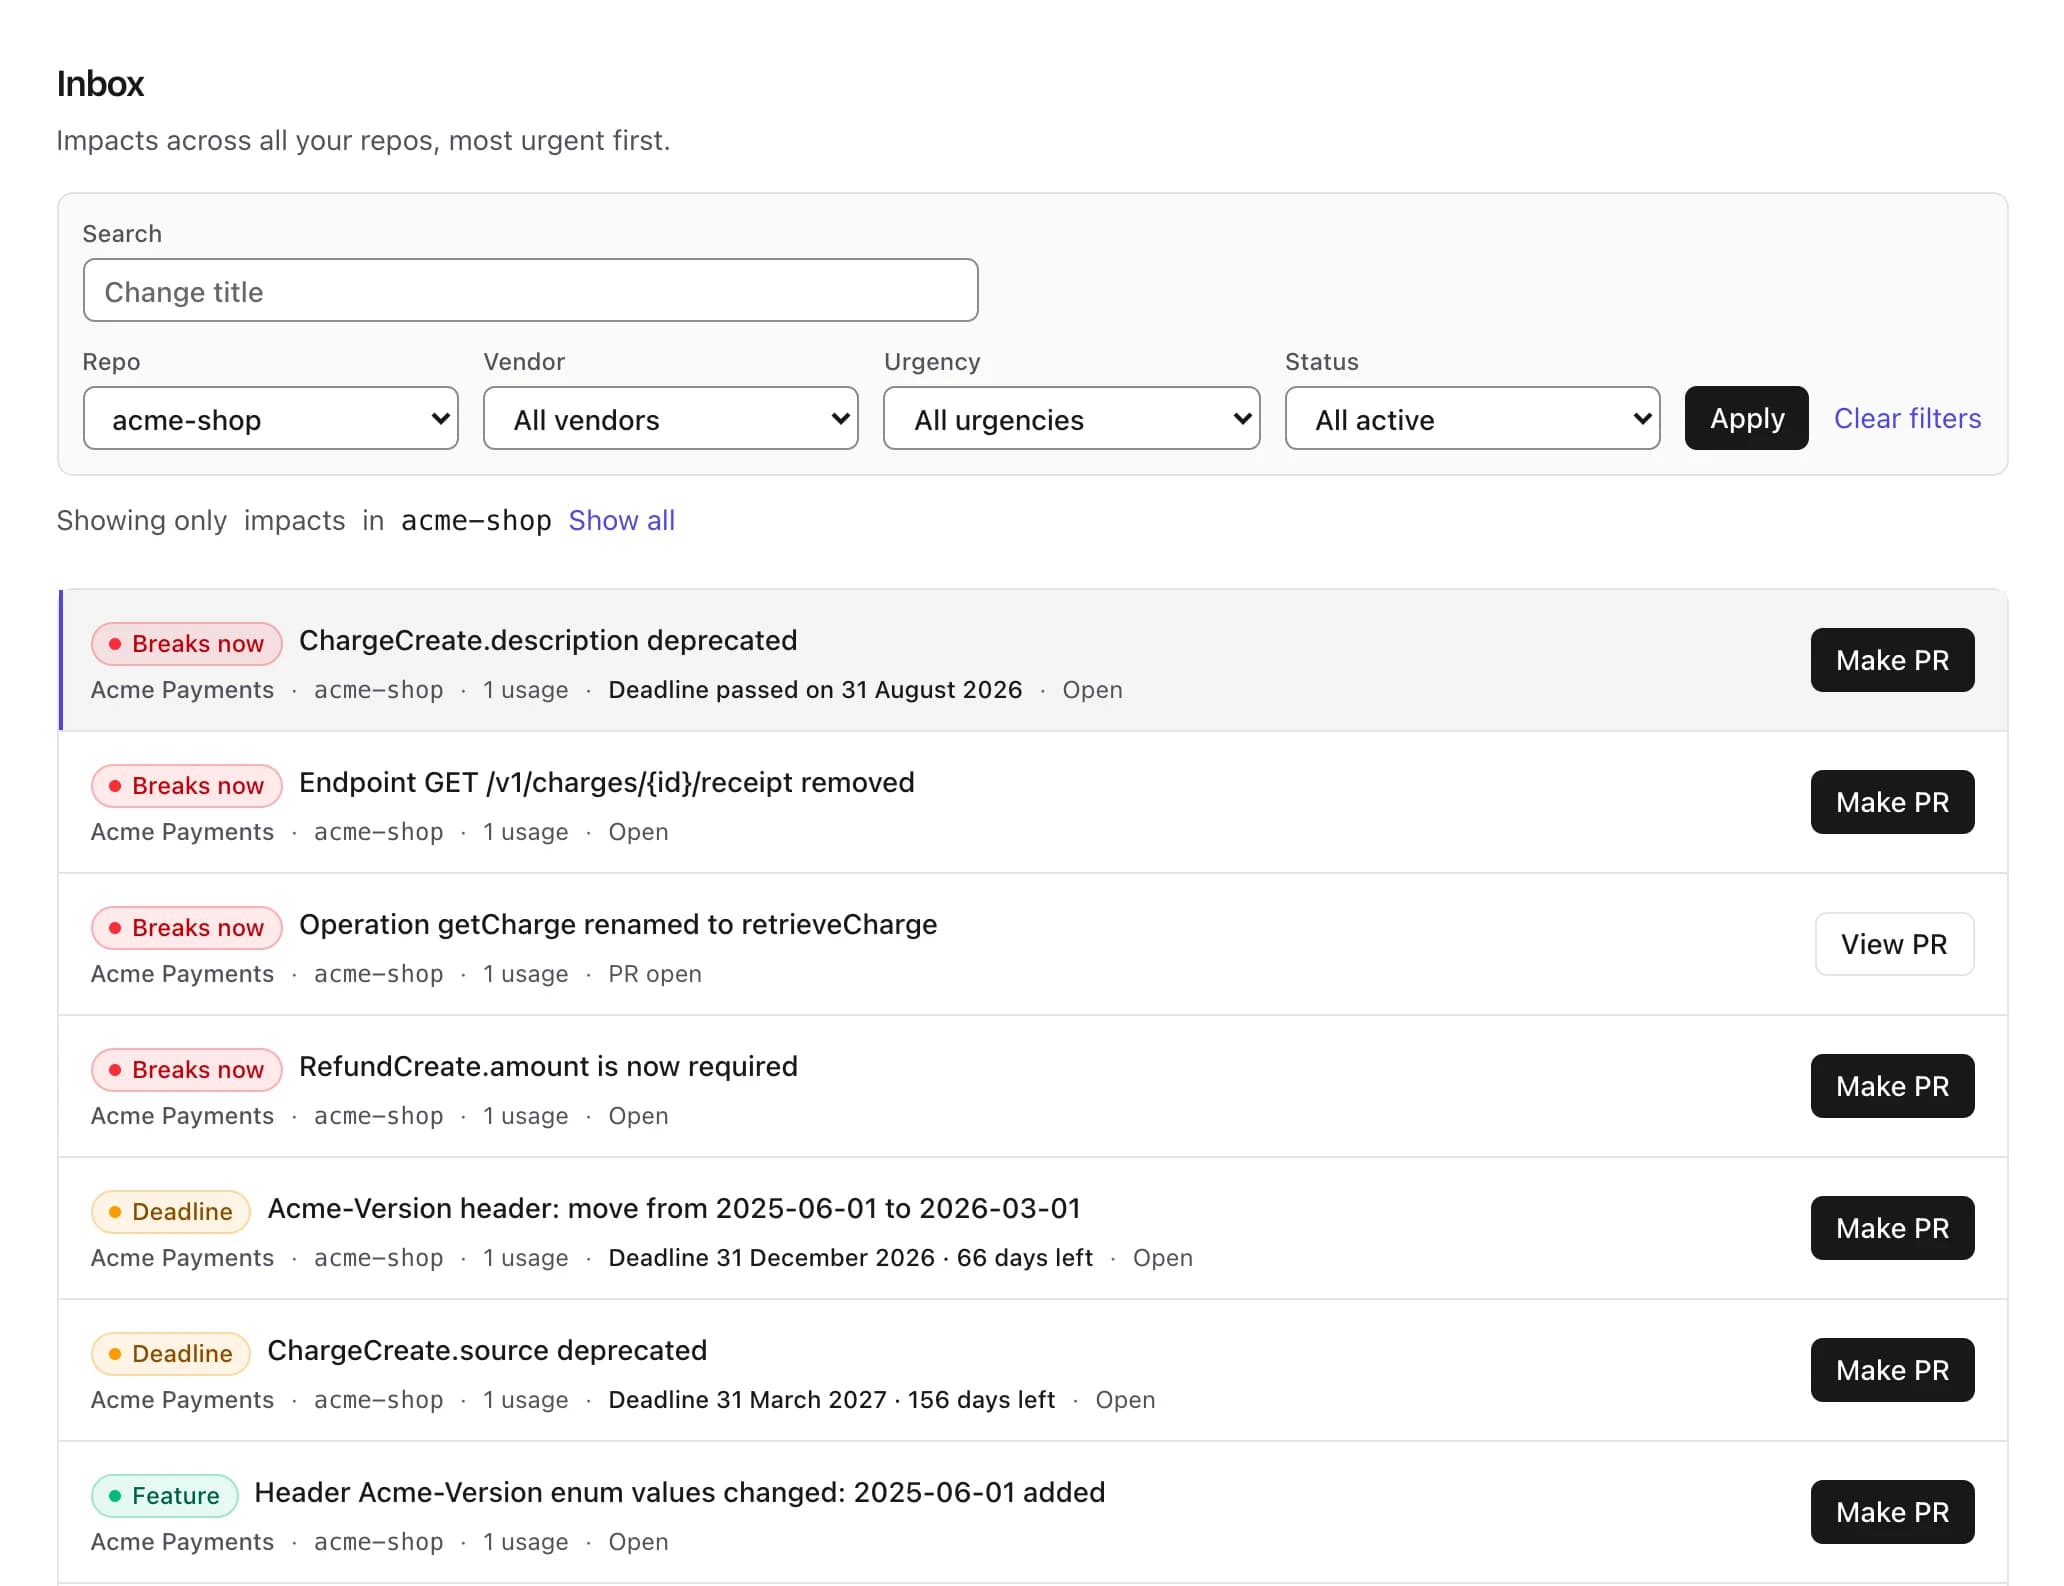Click Breaks now badge on getCharge renamed row

tap(187, 928)
